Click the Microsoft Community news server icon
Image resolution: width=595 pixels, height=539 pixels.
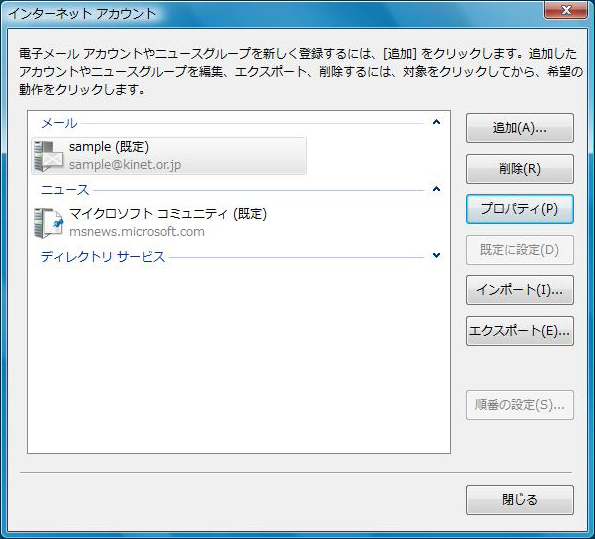tap(48, 223)
